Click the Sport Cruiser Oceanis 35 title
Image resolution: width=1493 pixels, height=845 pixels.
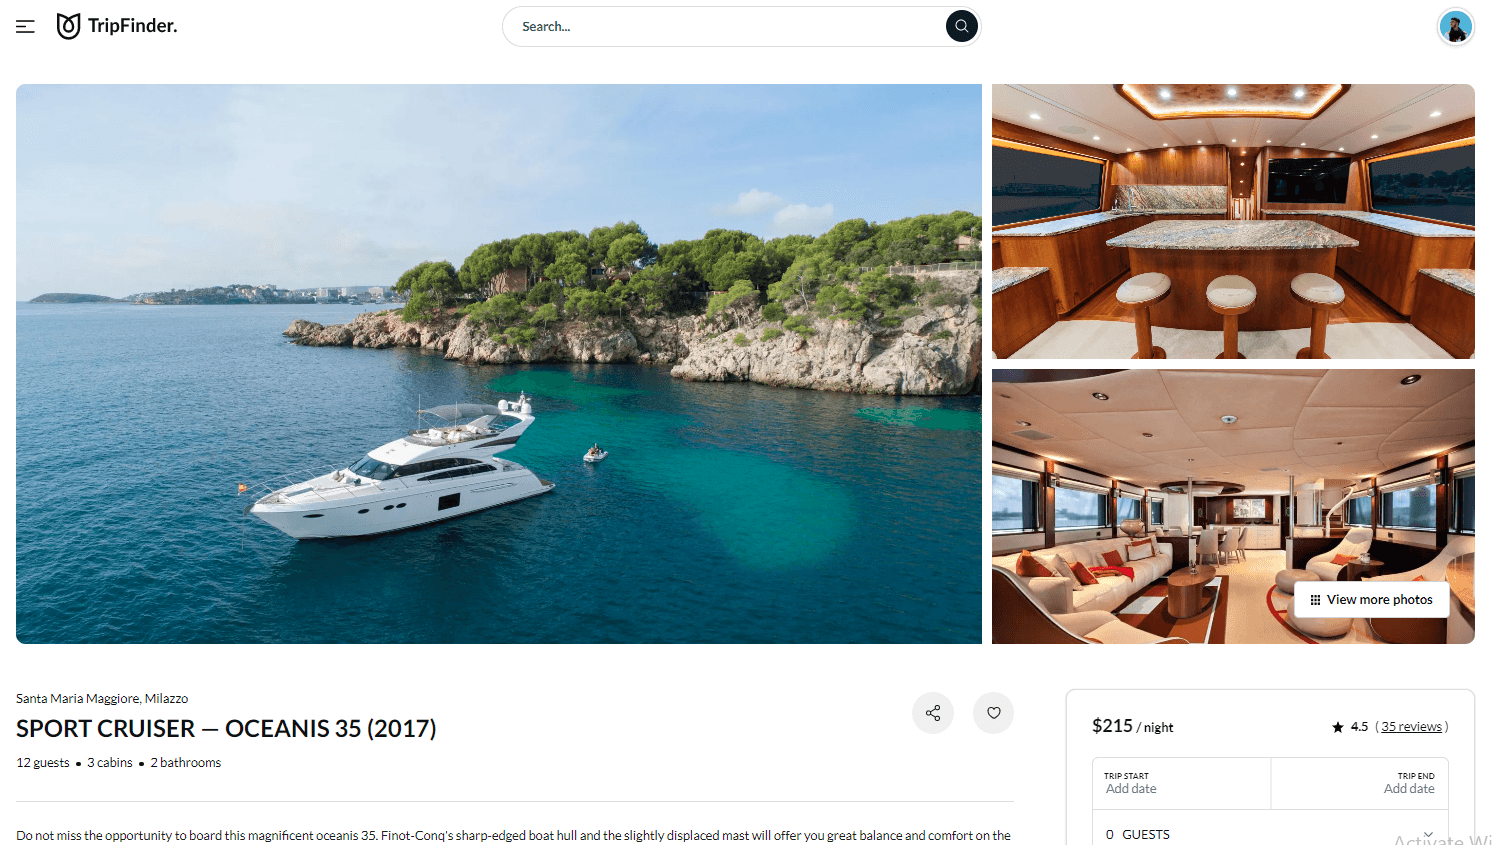click(226, 729)
